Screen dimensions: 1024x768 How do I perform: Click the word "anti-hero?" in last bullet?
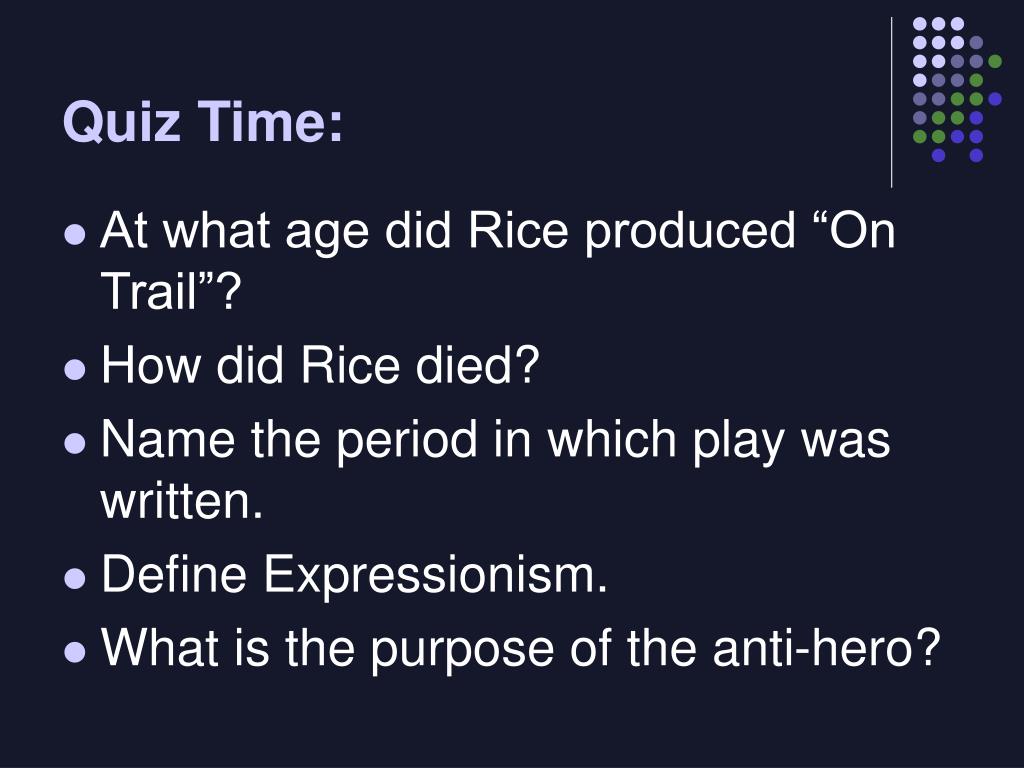coord(826,648)
